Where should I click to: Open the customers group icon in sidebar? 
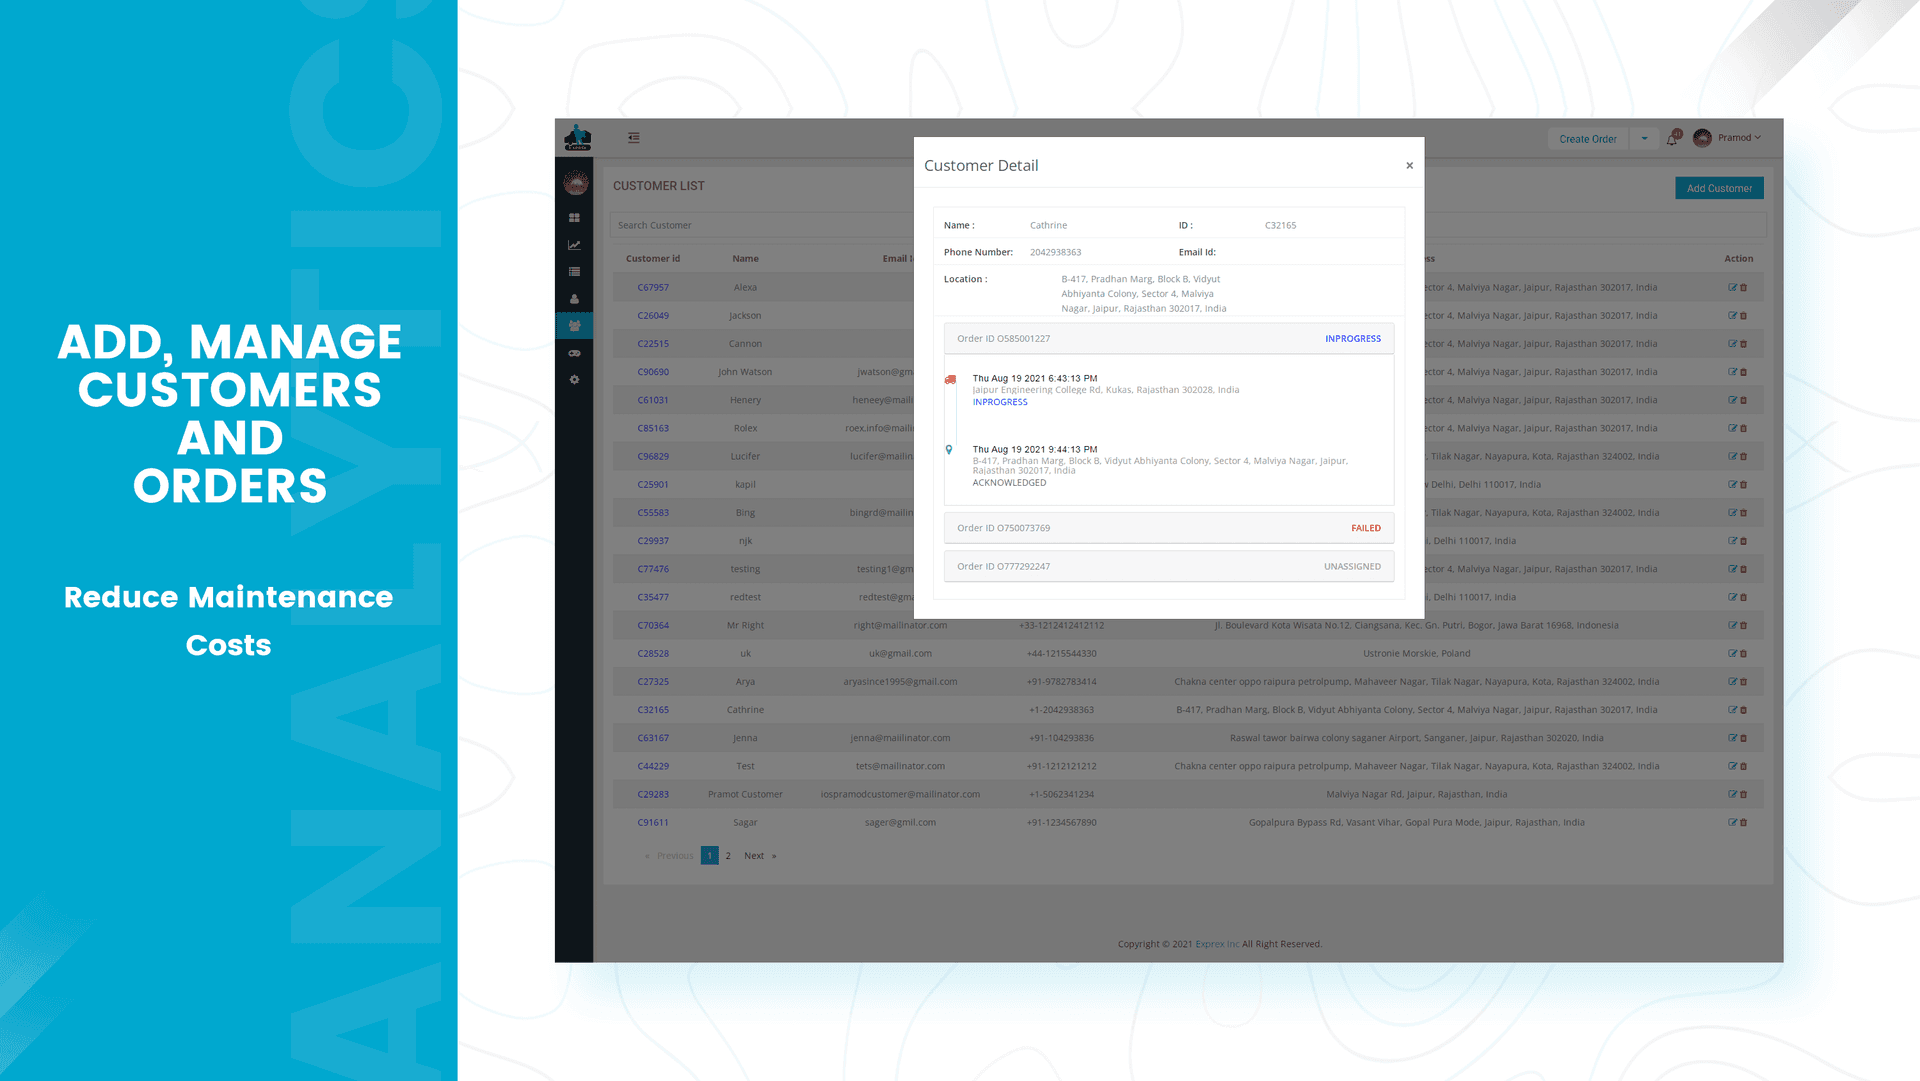click(574, 326)
